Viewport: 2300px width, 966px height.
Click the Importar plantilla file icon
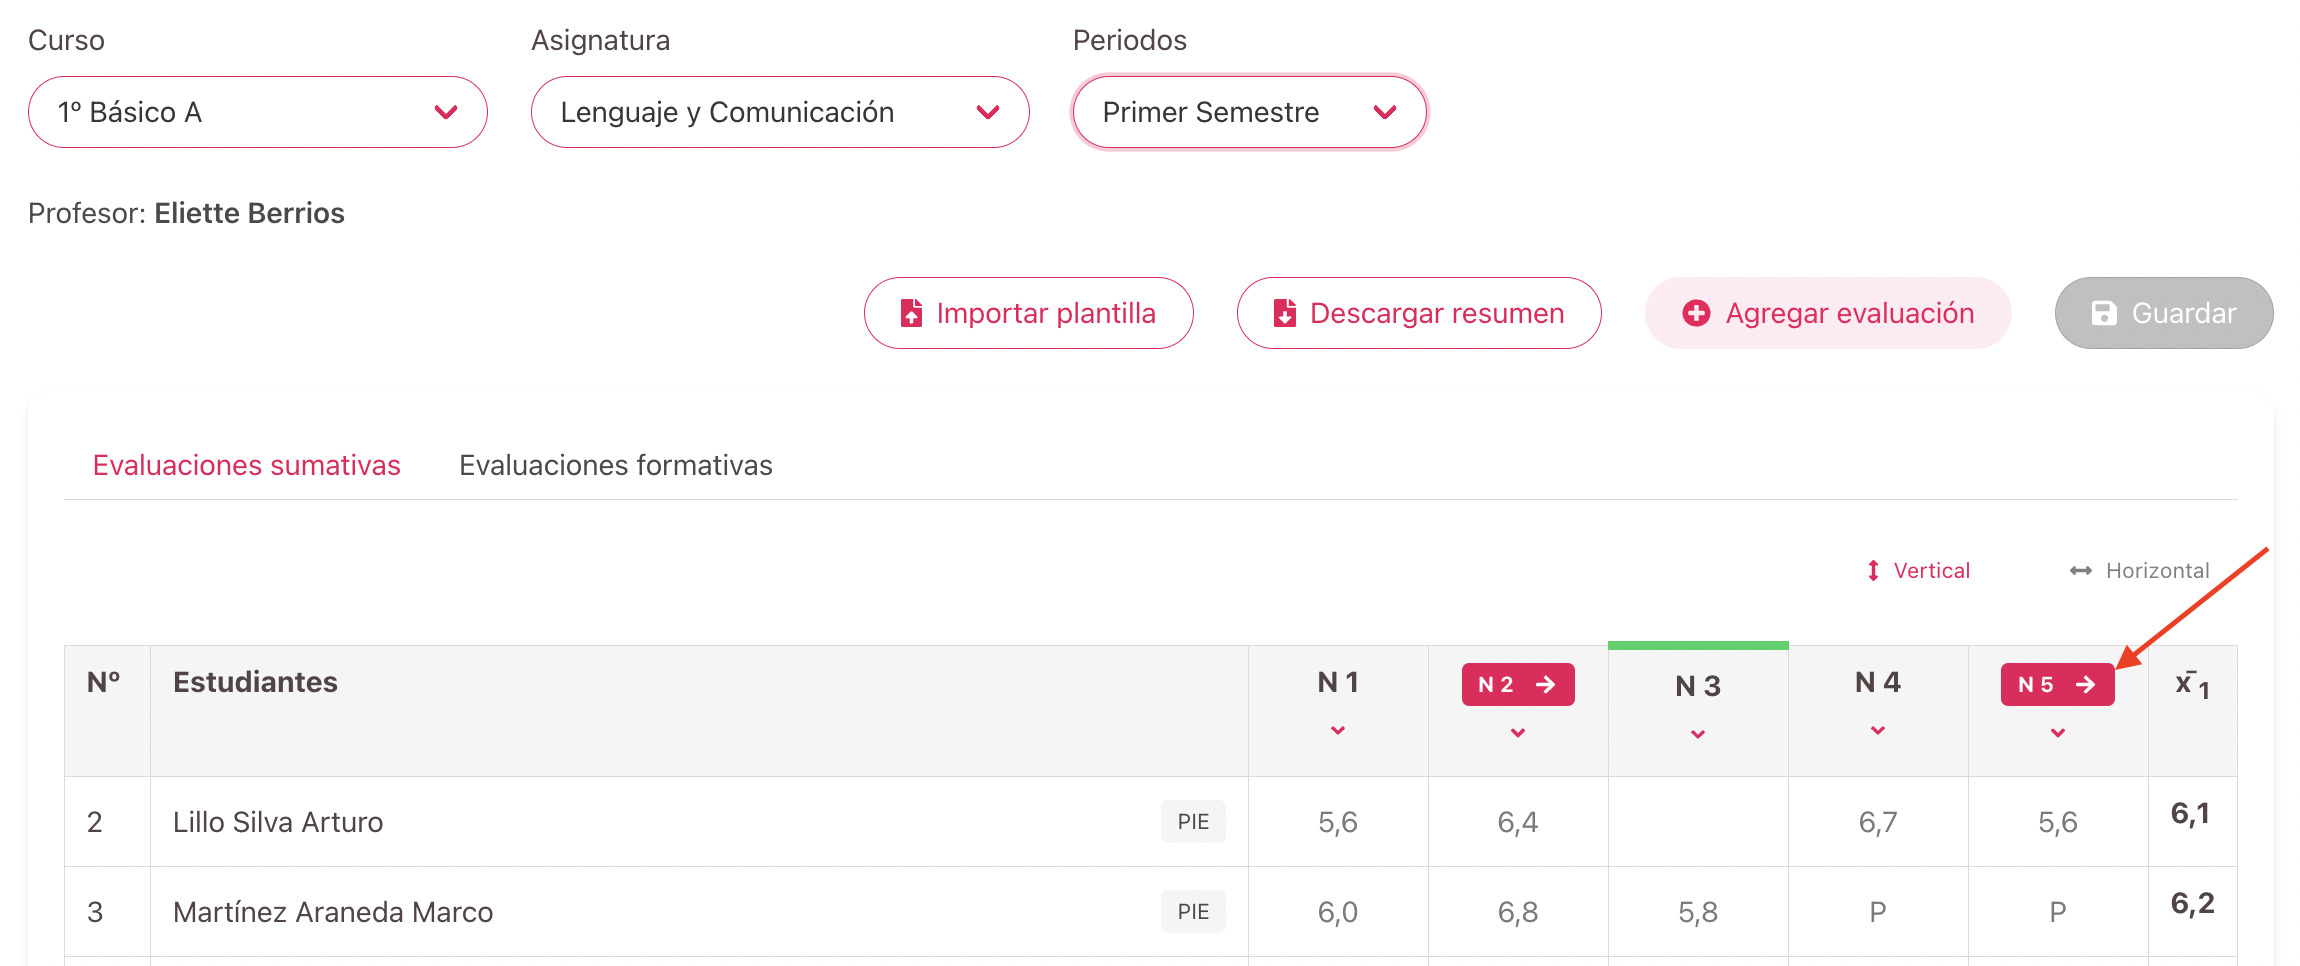point(911,313)
